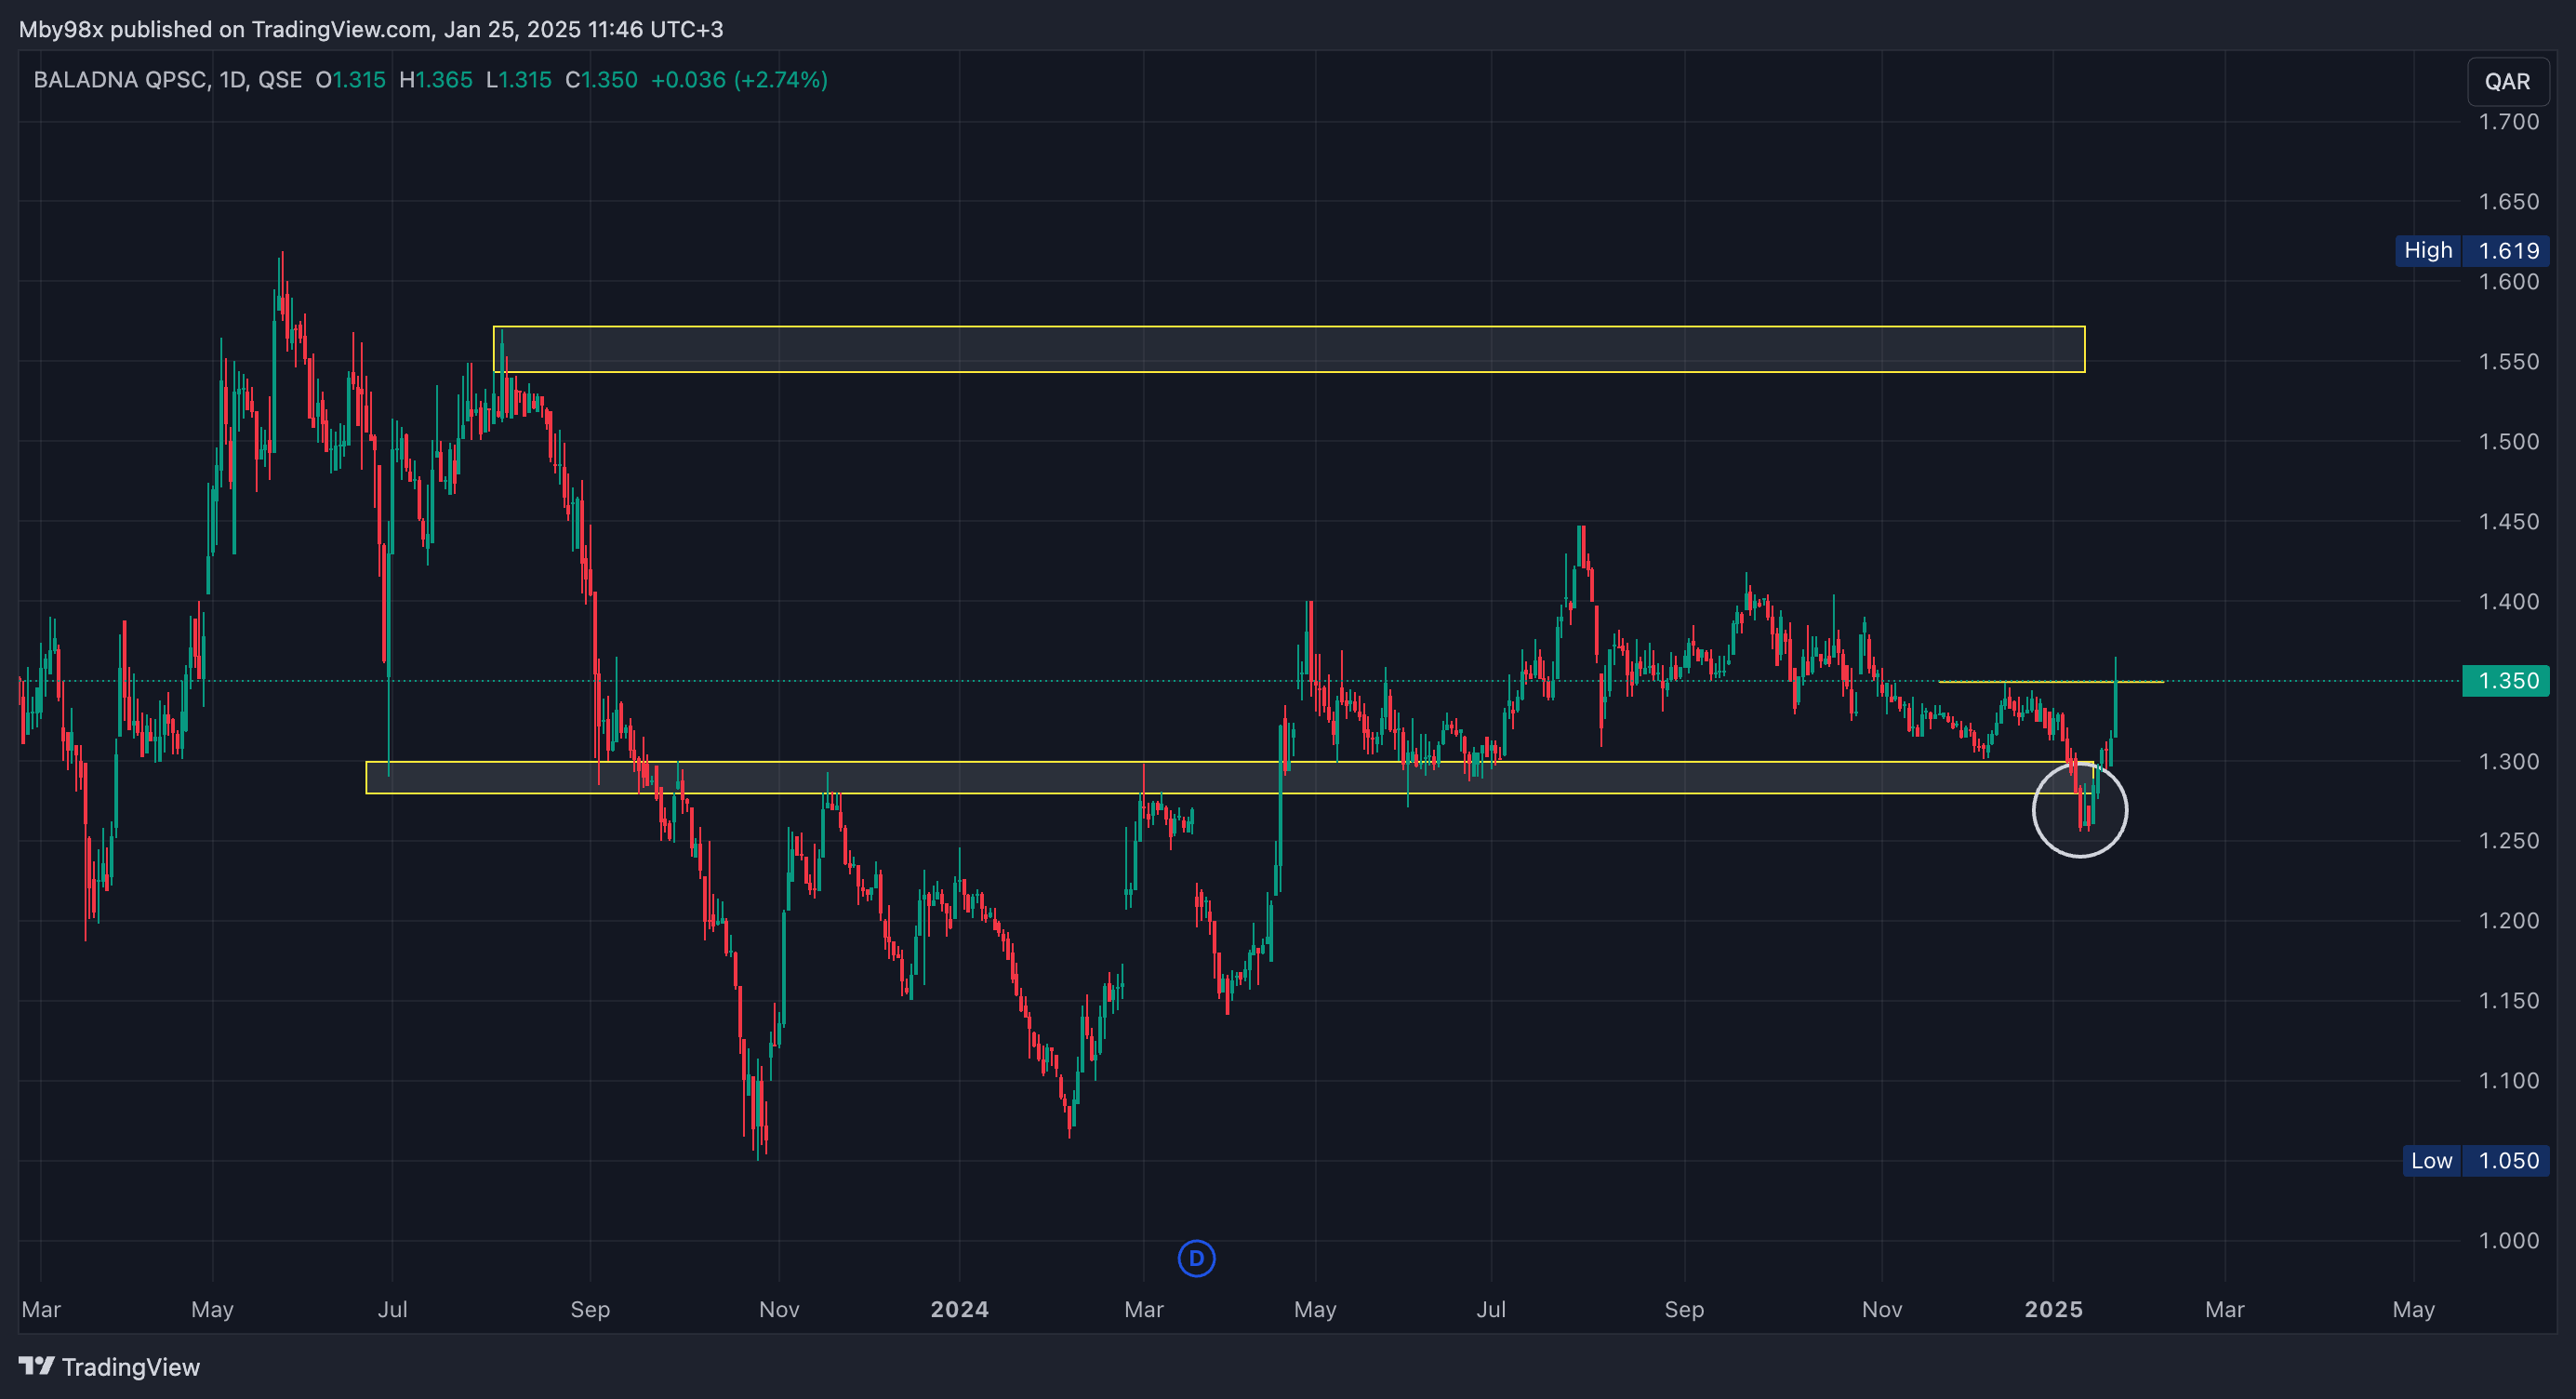Viewport: 2576px width, 1399px height.
Task: Click the 1.500 price axis label
Action: [2508, 442]
